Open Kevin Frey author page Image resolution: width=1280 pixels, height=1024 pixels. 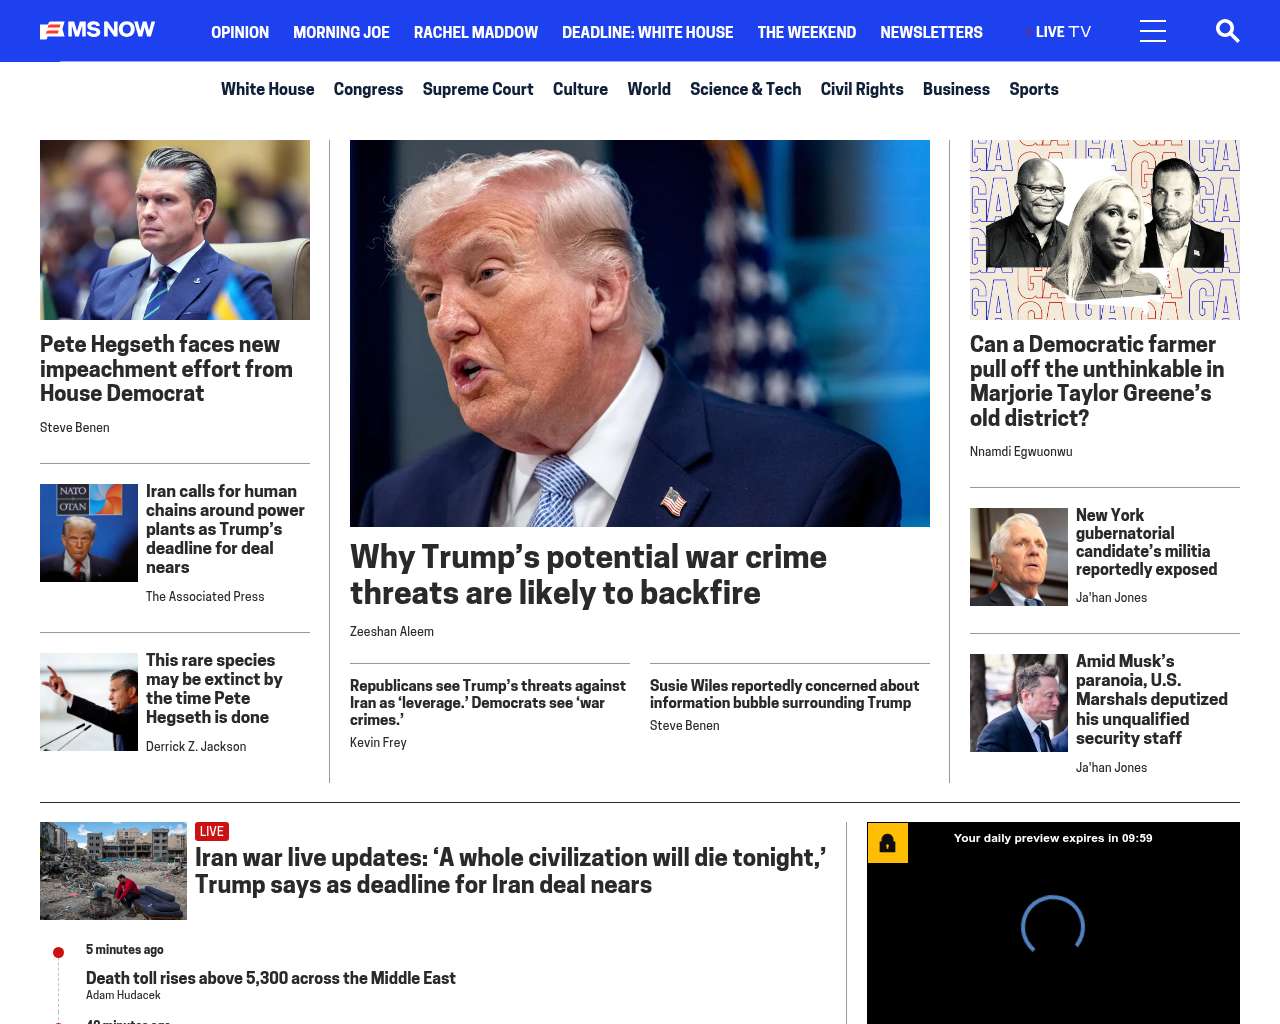point(378,743)
